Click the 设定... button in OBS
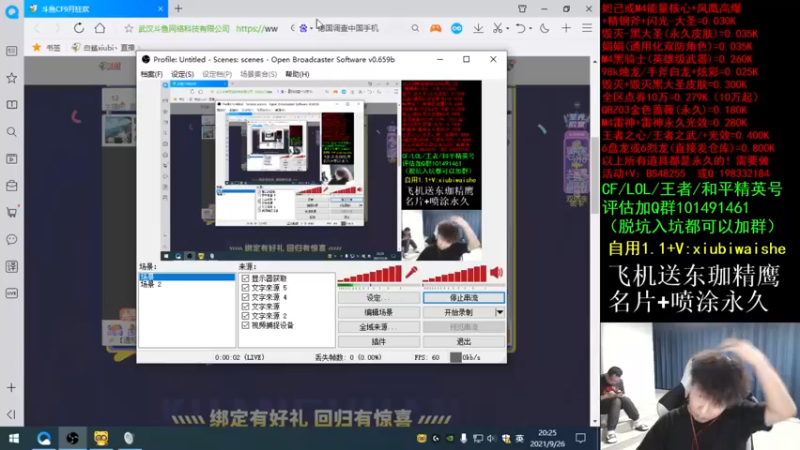 (379, 298)
